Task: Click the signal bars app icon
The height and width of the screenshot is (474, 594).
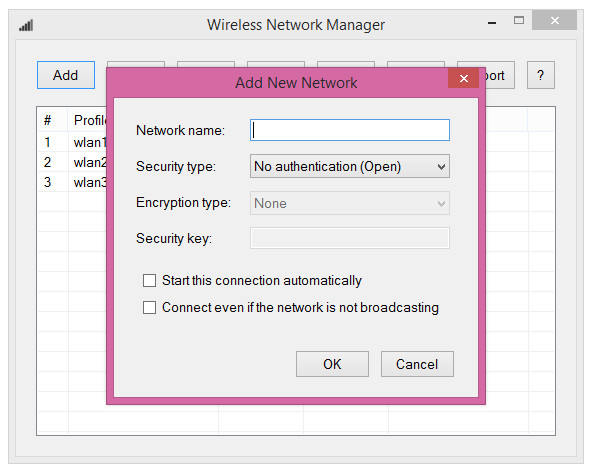Action: (26, 25)
